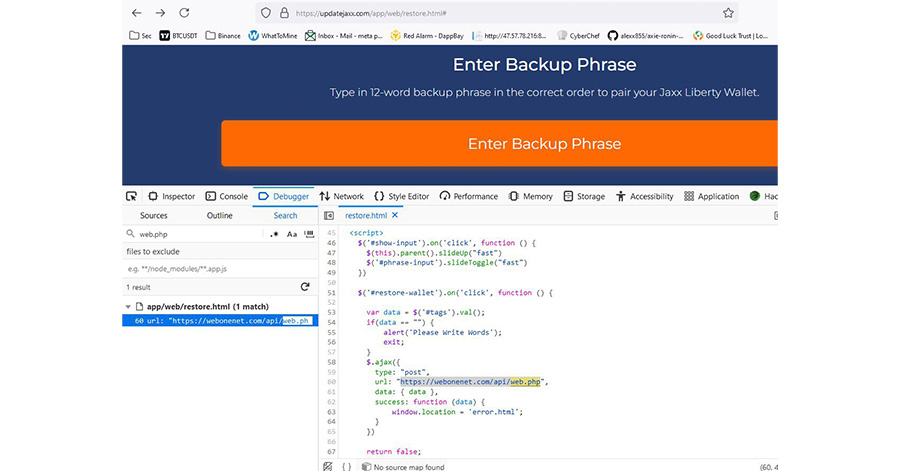Image resolution: width=900 pixels, height=471 pixels.
Task: Click the address bar showing updatejaxx.com
Action: point(496,13)
